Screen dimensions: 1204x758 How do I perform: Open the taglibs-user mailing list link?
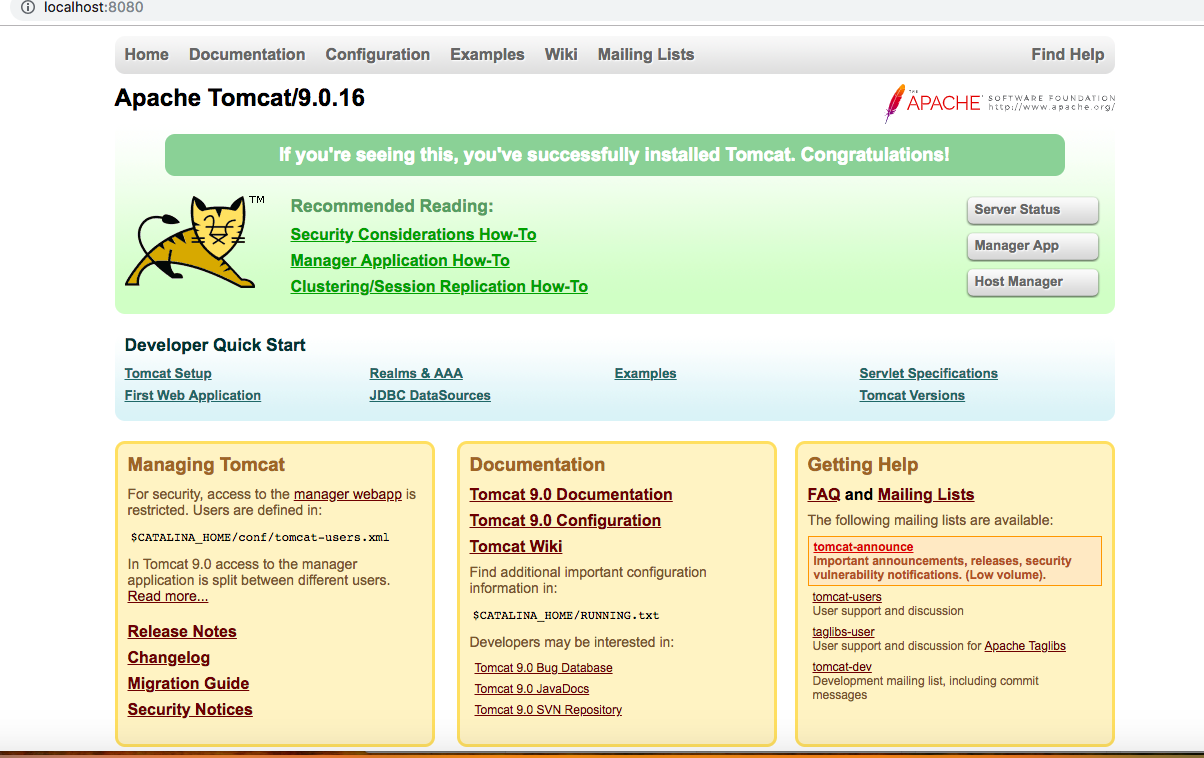(843, 632)
